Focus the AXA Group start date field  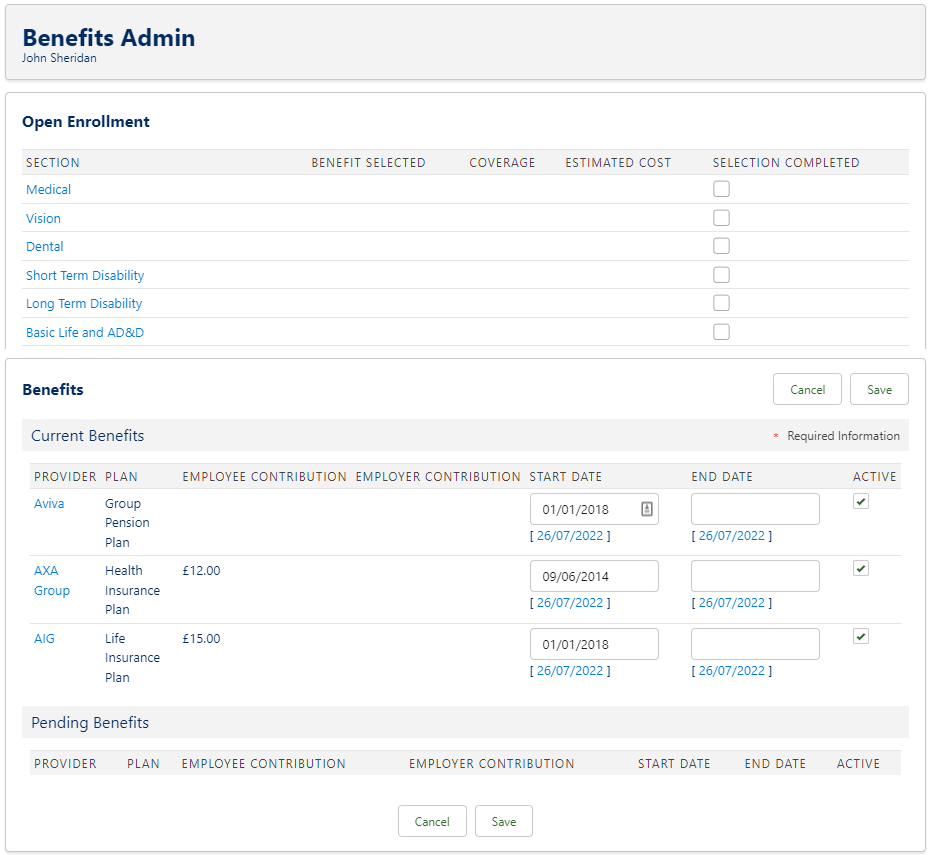pyautogui.click(x=594, y=576)
